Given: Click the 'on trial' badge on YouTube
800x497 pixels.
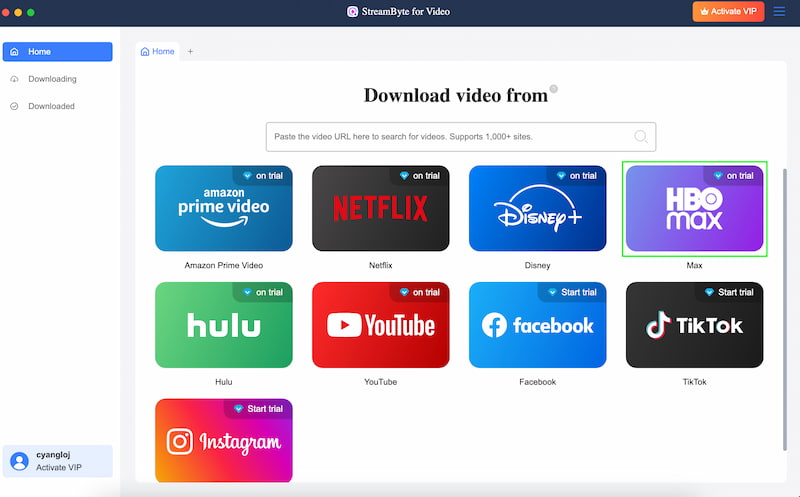Looking at the screenshot, I should (x=420, y=292).
